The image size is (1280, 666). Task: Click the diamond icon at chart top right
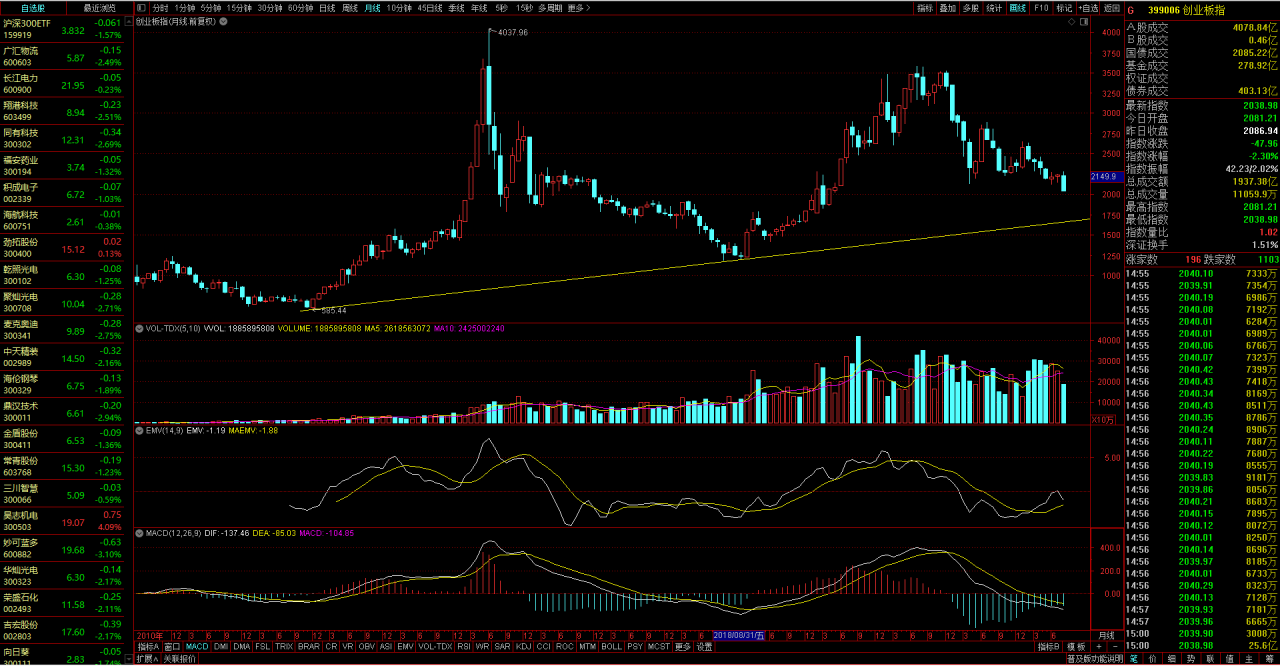1070,21
